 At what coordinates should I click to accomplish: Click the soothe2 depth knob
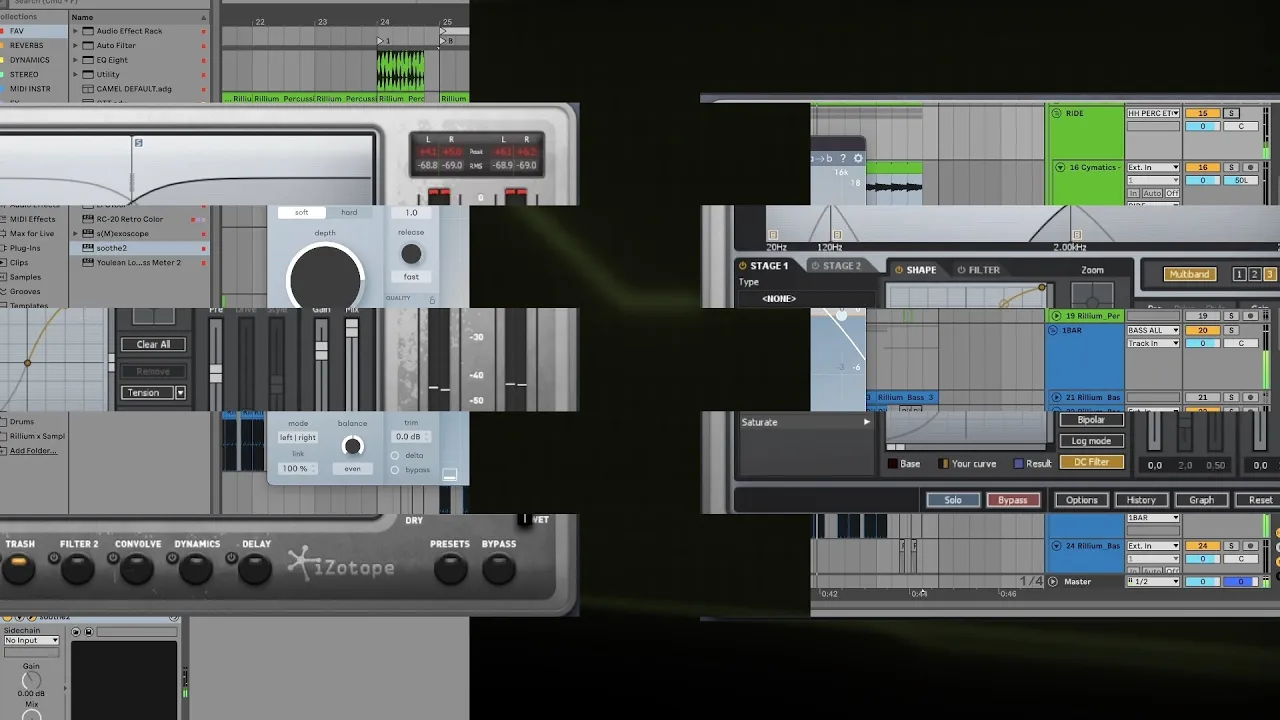click(x=325, y=278)
